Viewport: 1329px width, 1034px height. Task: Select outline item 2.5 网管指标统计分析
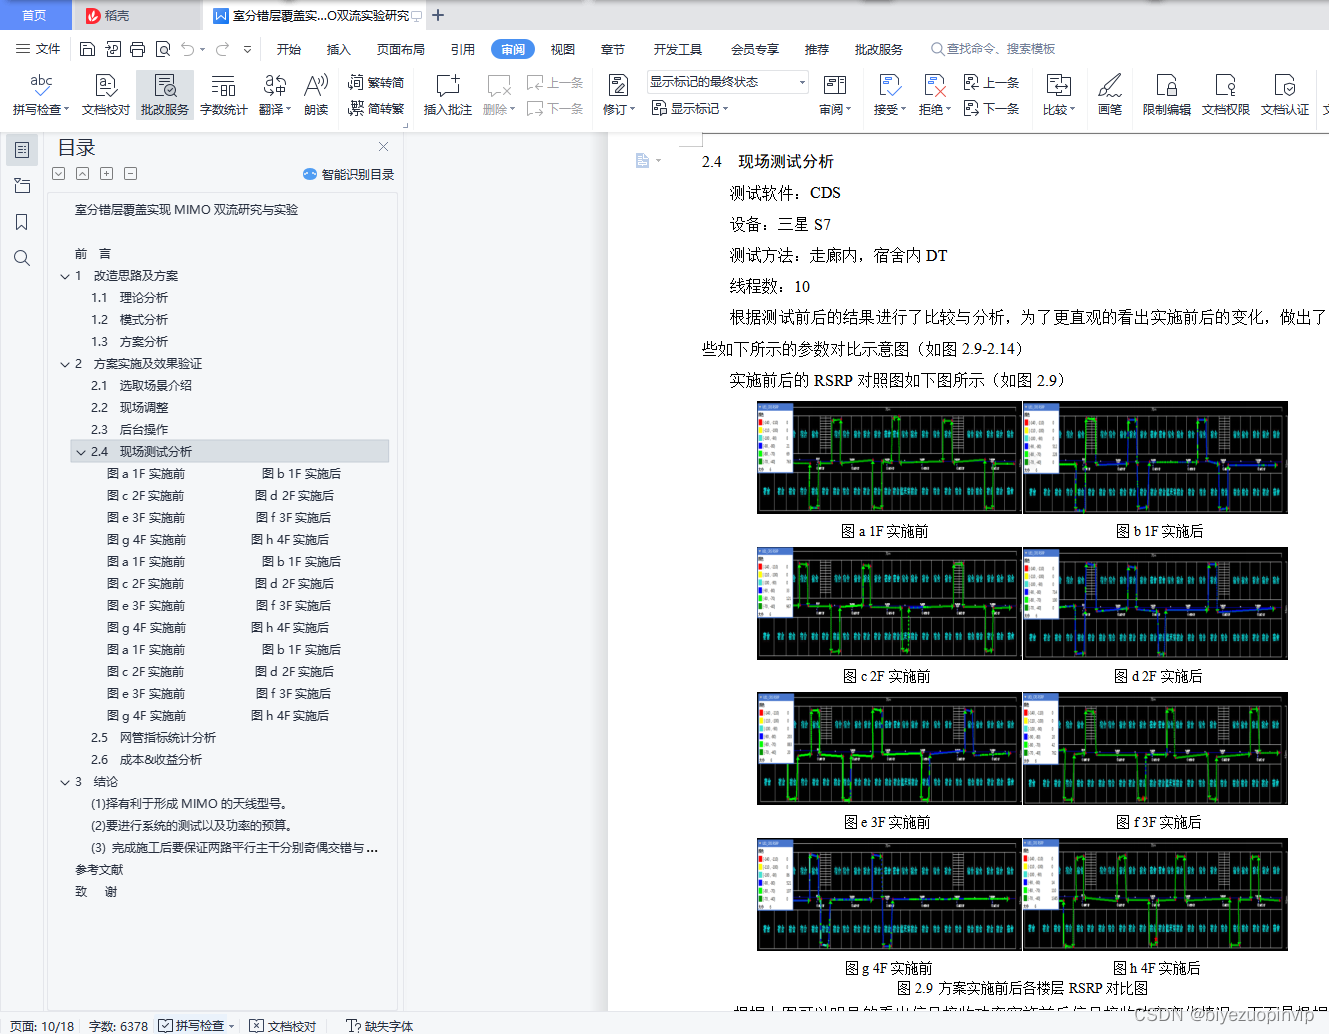coord(153,738)
